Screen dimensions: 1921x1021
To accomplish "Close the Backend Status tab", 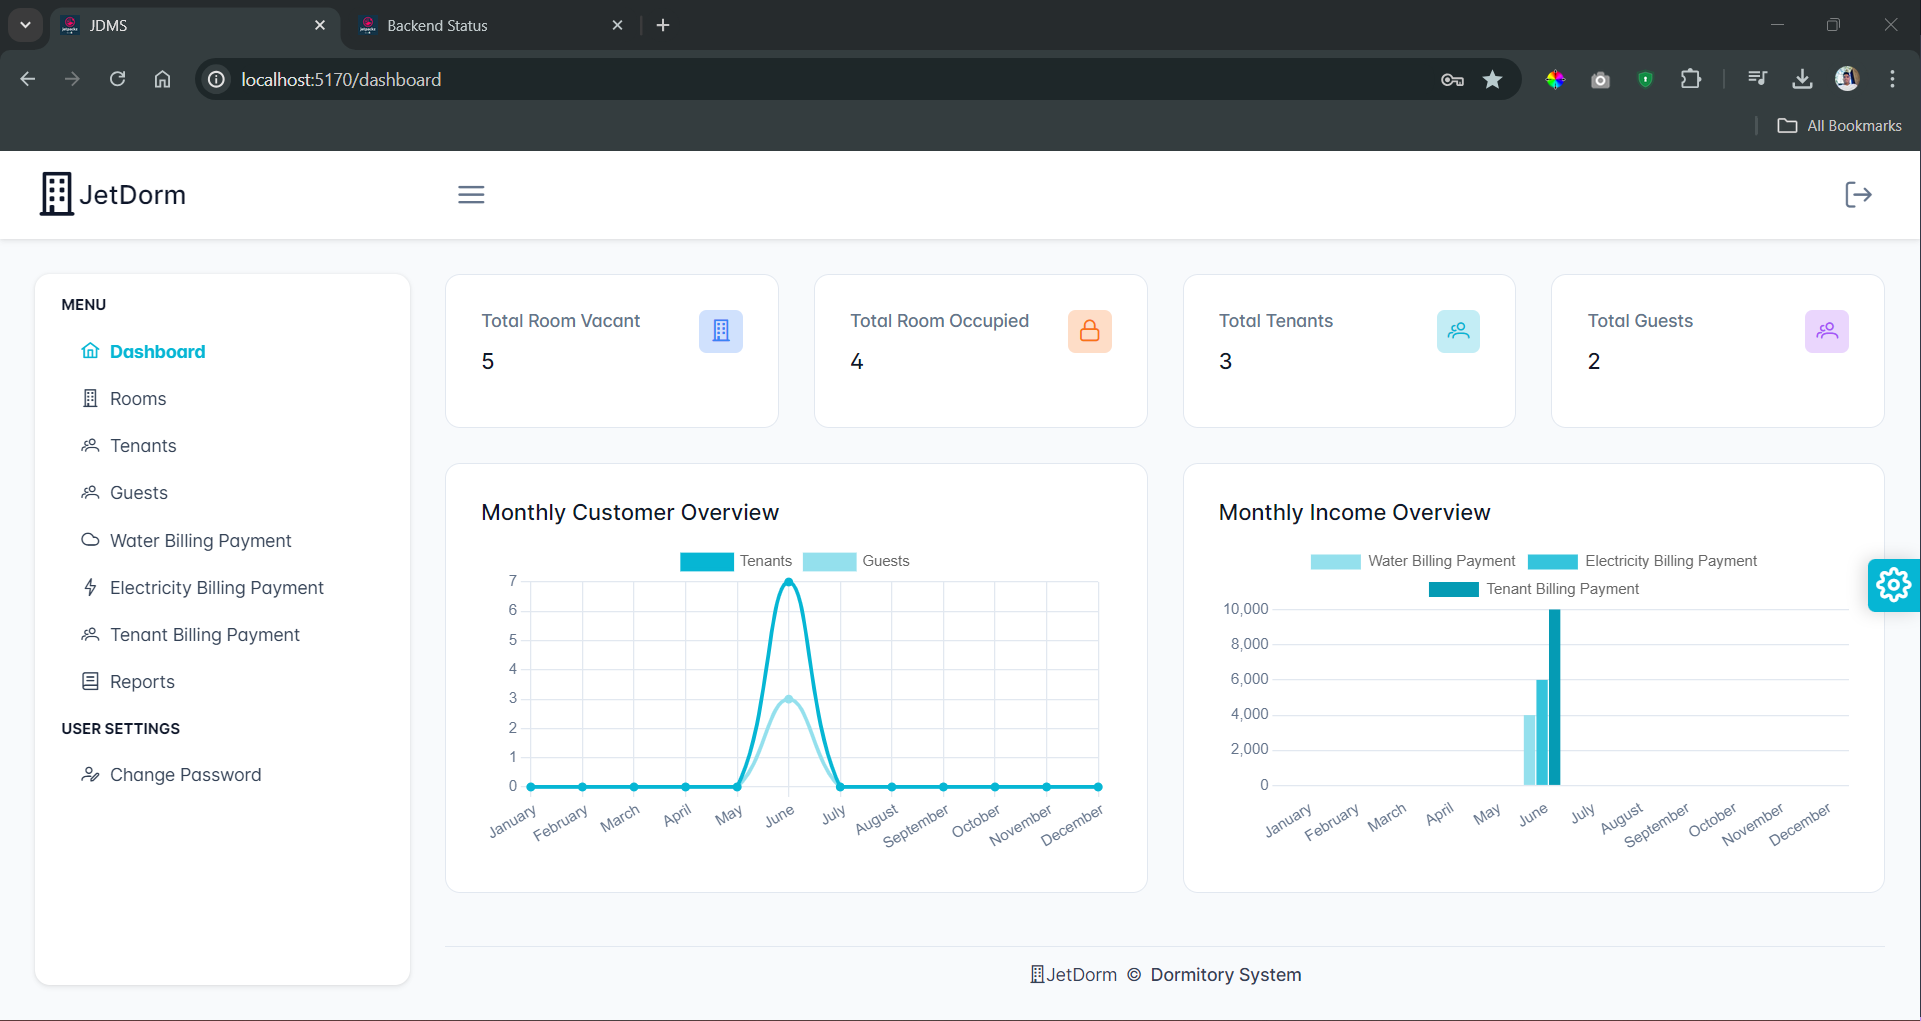I will 617,25.
